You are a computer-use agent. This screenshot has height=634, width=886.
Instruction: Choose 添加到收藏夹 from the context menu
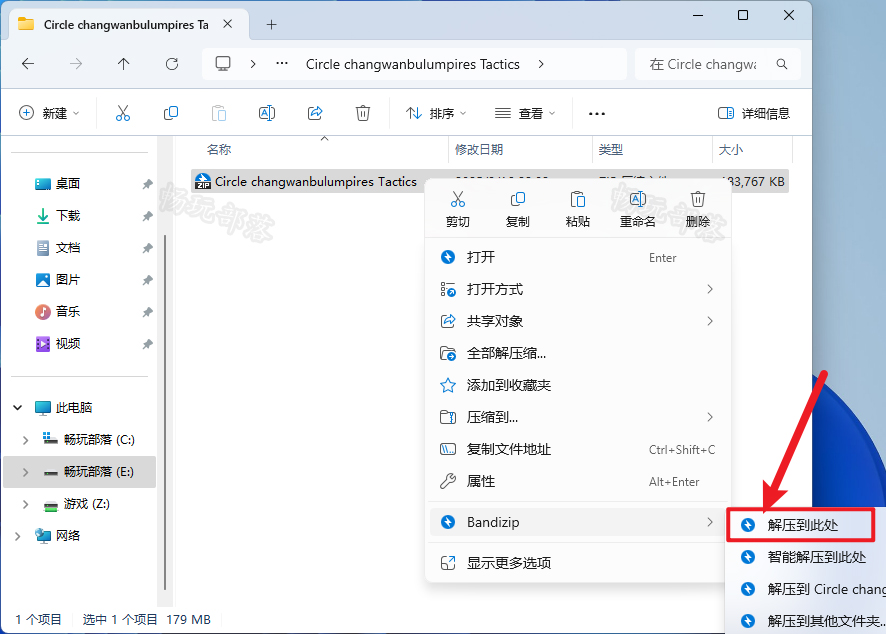point(578,385)
